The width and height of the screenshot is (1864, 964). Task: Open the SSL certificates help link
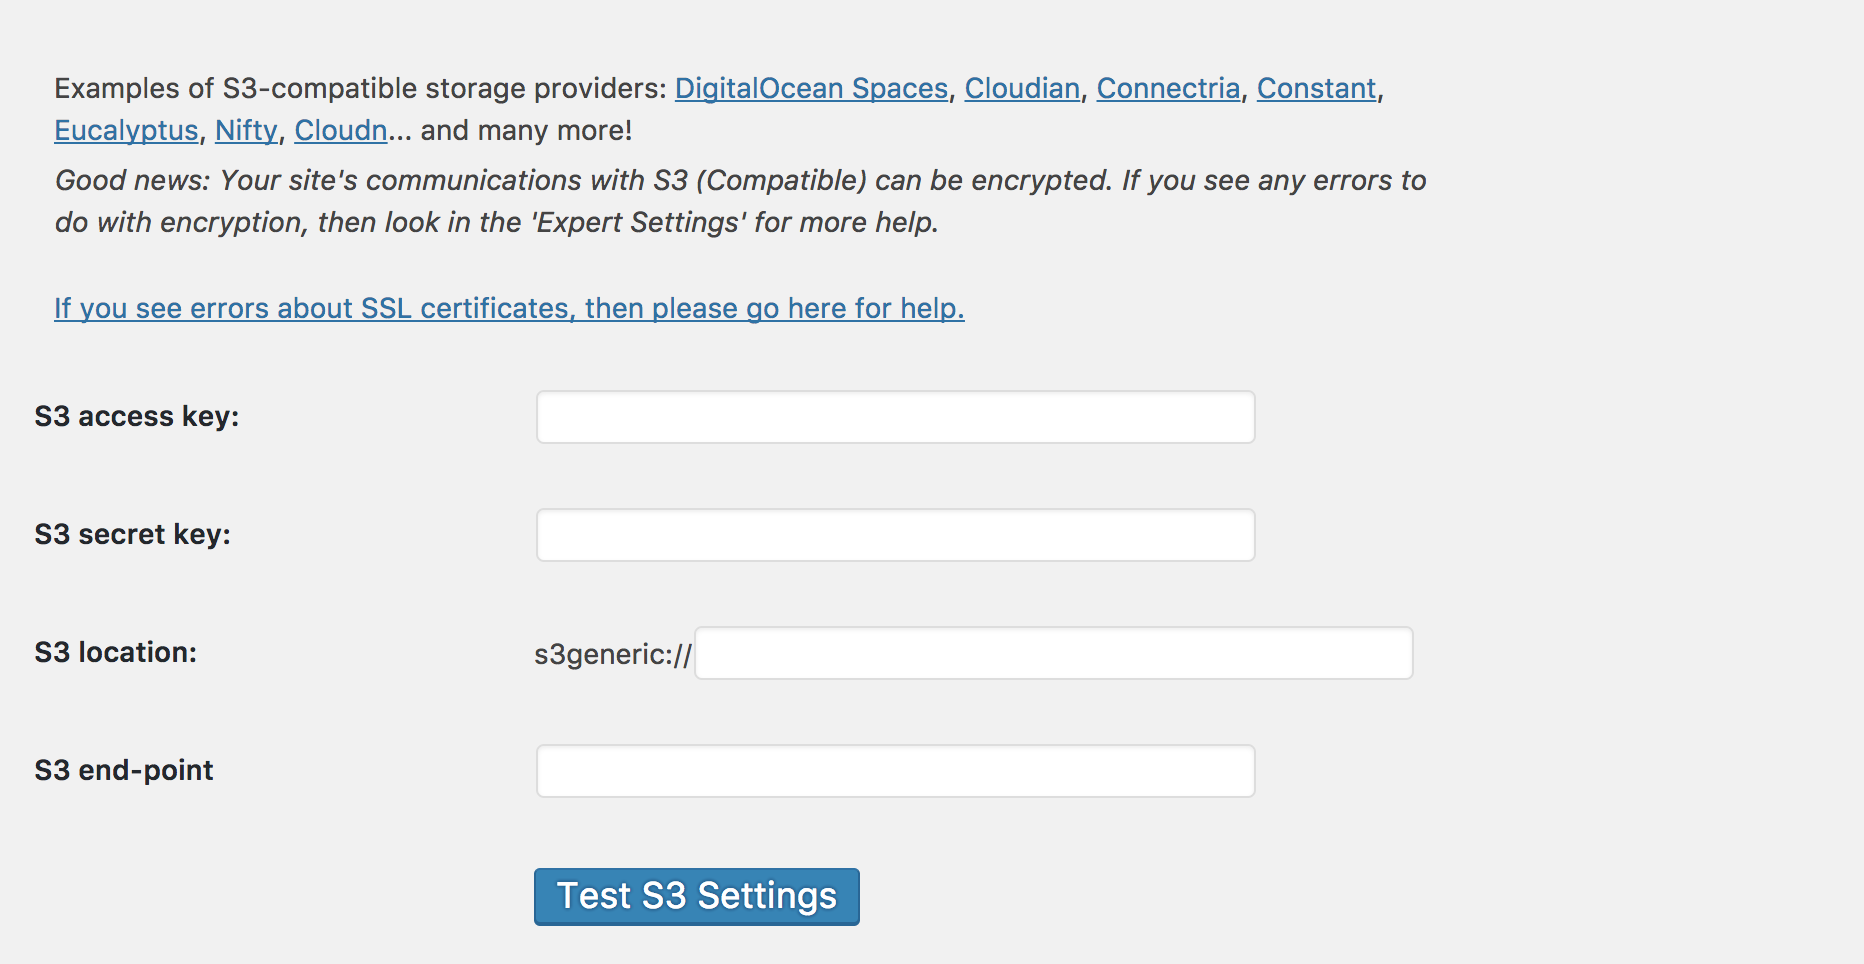(x=509, y=308)
